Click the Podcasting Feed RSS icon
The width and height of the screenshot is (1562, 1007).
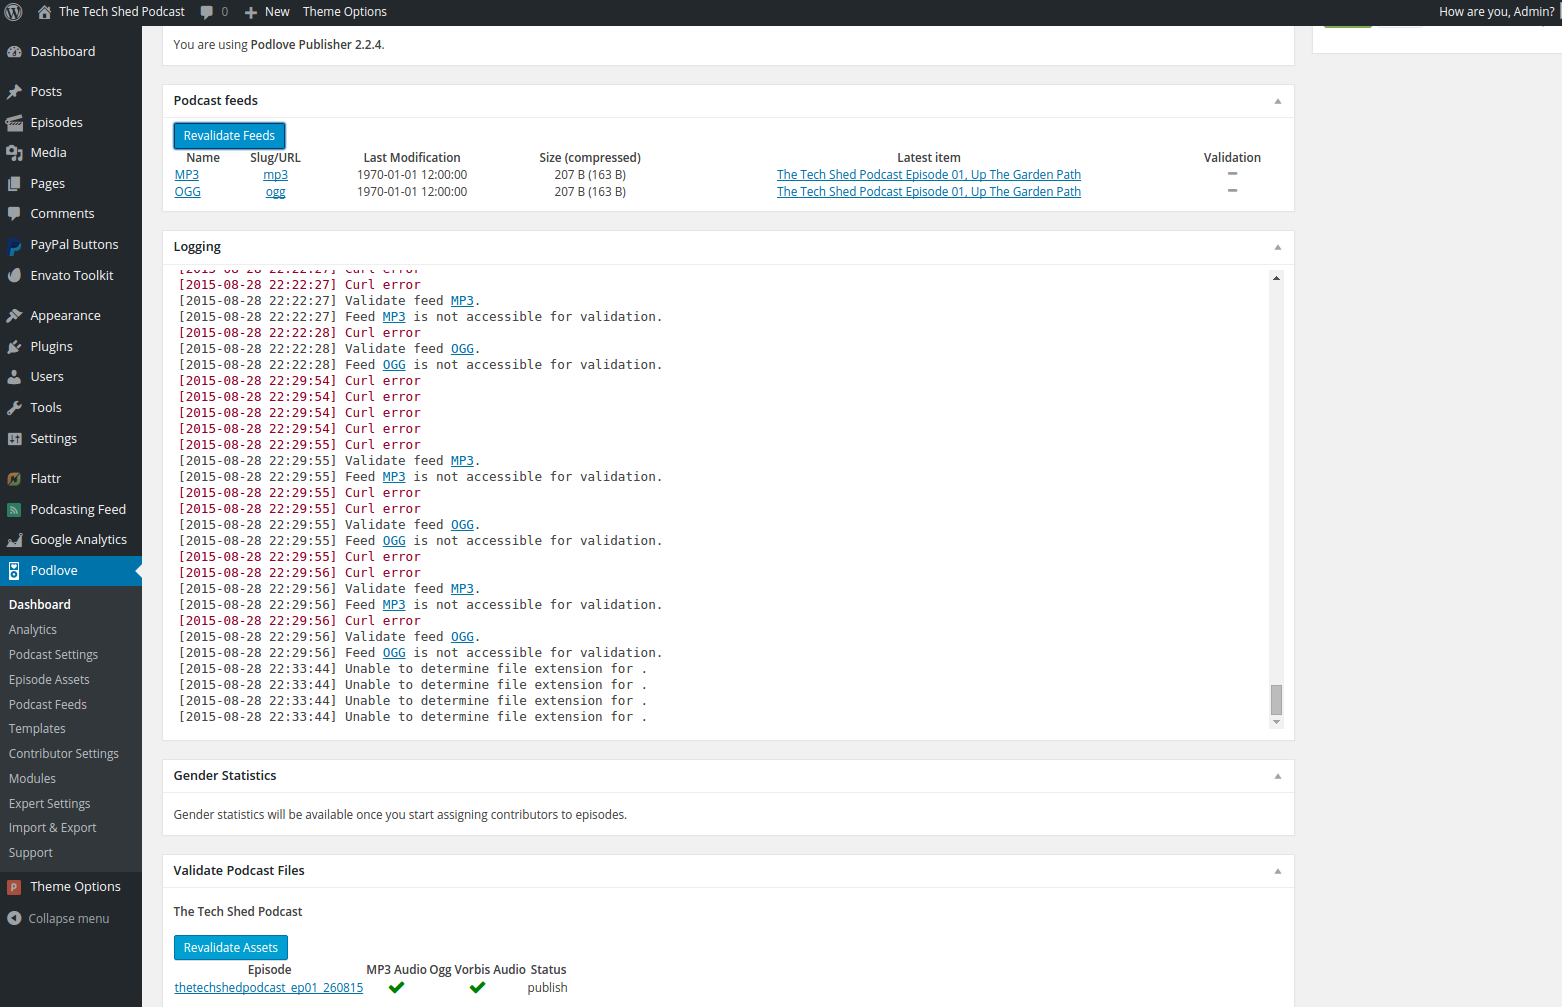14,510
